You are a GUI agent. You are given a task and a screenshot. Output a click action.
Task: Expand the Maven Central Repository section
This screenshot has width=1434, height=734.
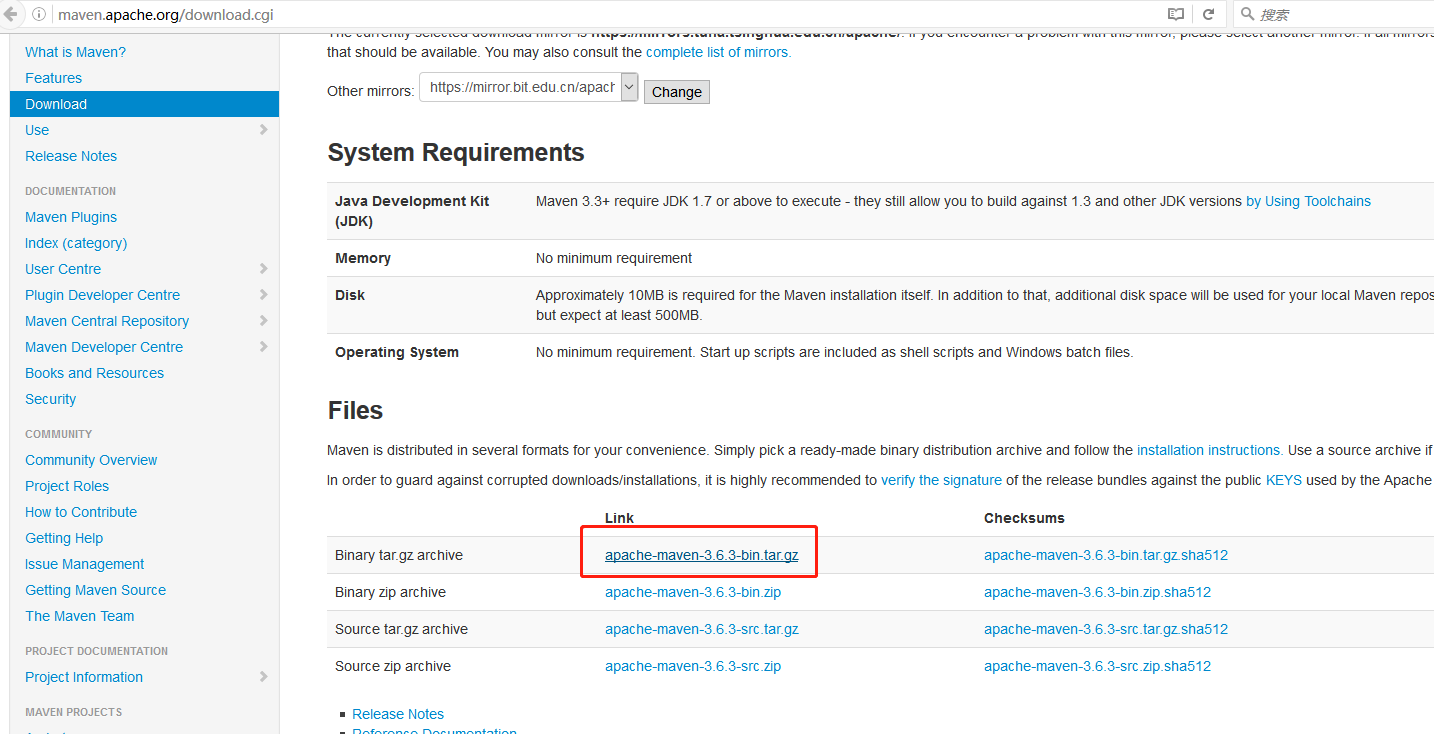pyautogui.click(x=264, y=320)
